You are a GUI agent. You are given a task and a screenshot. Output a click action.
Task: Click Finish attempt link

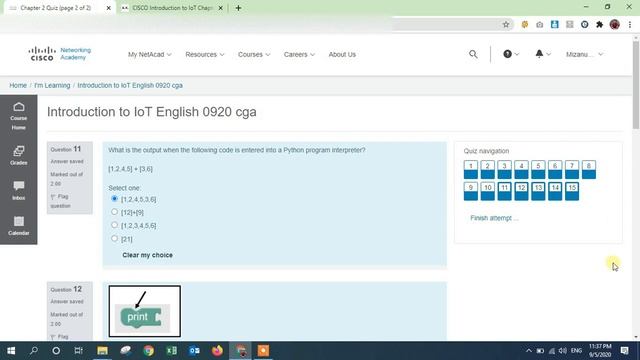click(x=494, y=218)
